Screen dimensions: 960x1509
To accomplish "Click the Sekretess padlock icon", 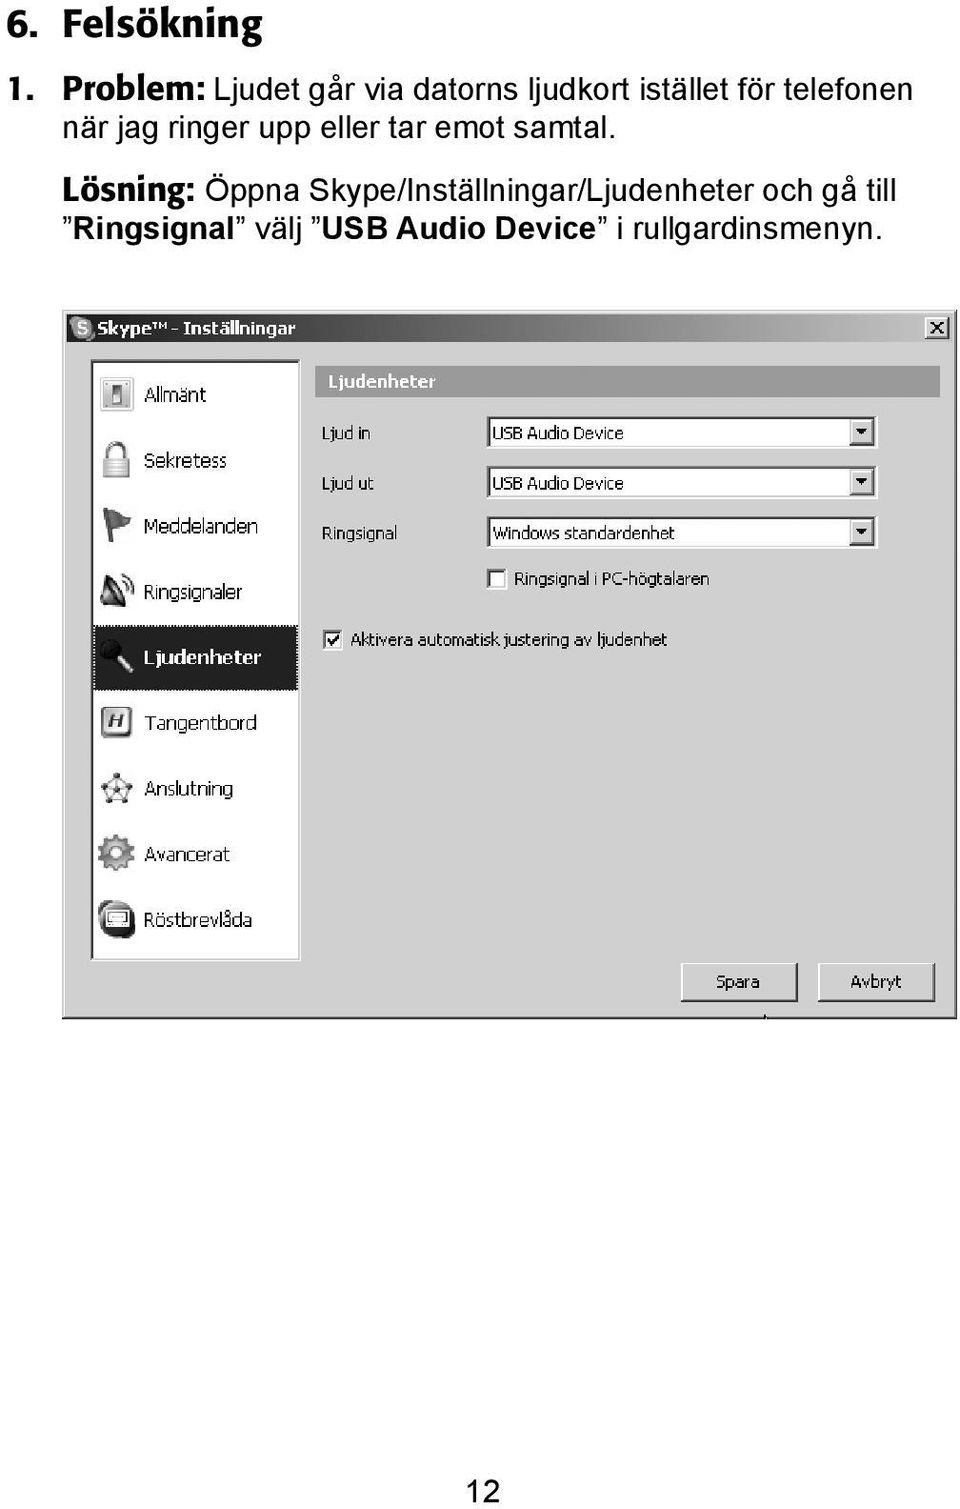I will coord(116,460).
